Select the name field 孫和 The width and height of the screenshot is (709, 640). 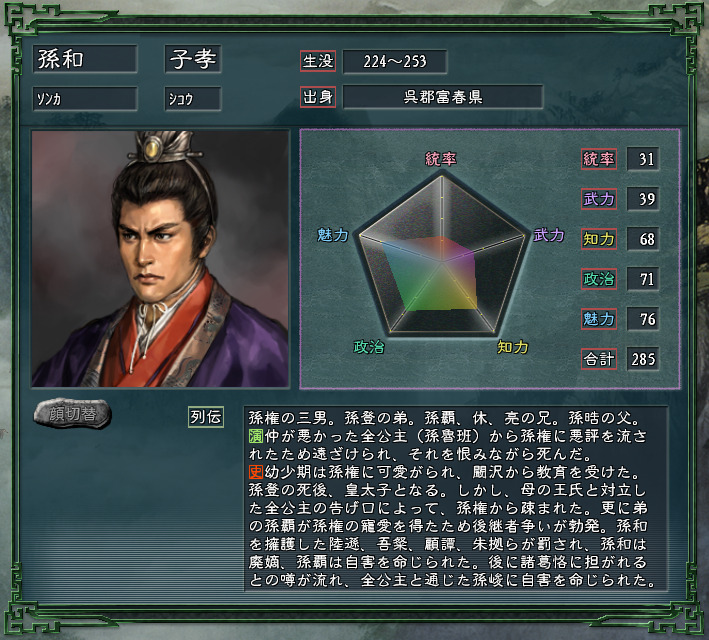(85, 59)
